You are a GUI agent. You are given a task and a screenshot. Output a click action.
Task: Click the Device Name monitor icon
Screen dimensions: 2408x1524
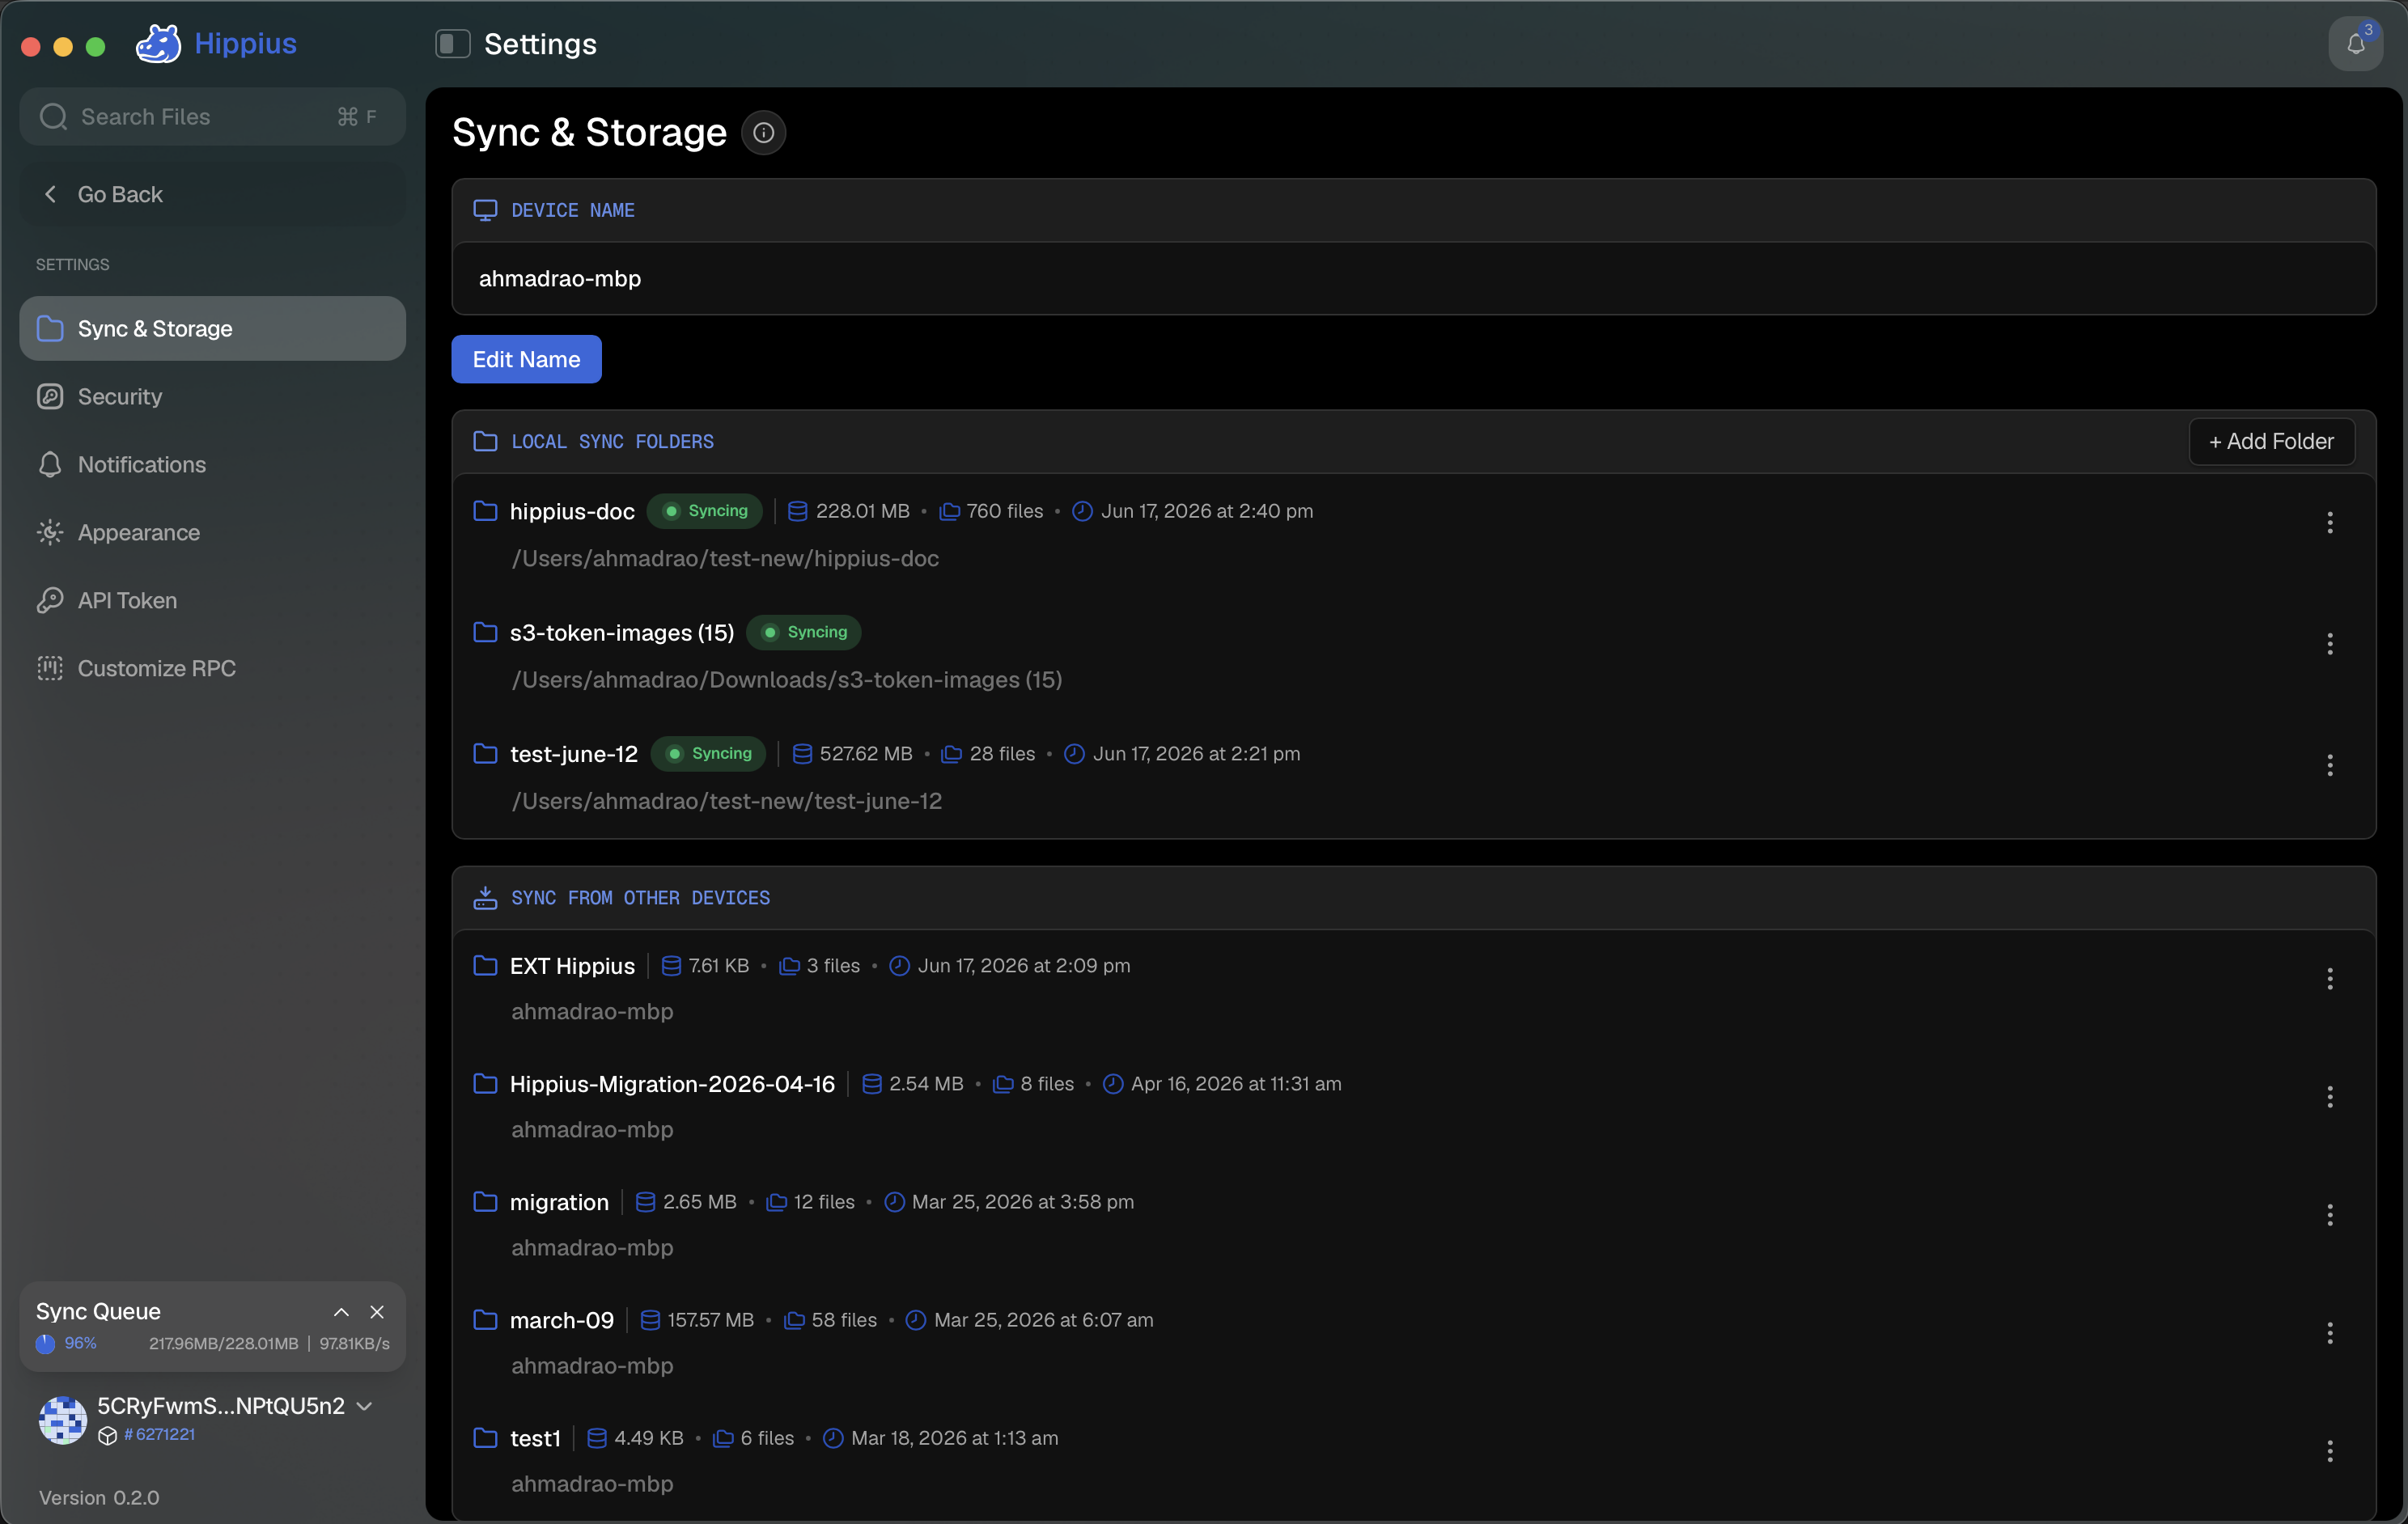click(x=485, y=210)
